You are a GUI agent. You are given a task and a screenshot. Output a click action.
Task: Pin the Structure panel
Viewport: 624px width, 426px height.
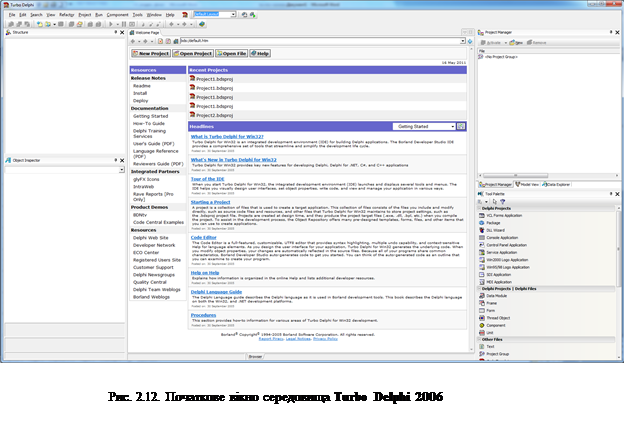pos(115,32)
